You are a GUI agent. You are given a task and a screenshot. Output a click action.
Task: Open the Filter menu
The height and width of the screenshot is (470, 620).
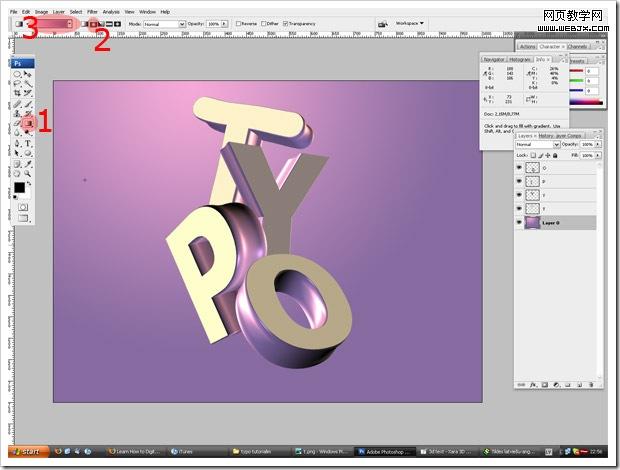pyautogui.click(x=92, y=12)
